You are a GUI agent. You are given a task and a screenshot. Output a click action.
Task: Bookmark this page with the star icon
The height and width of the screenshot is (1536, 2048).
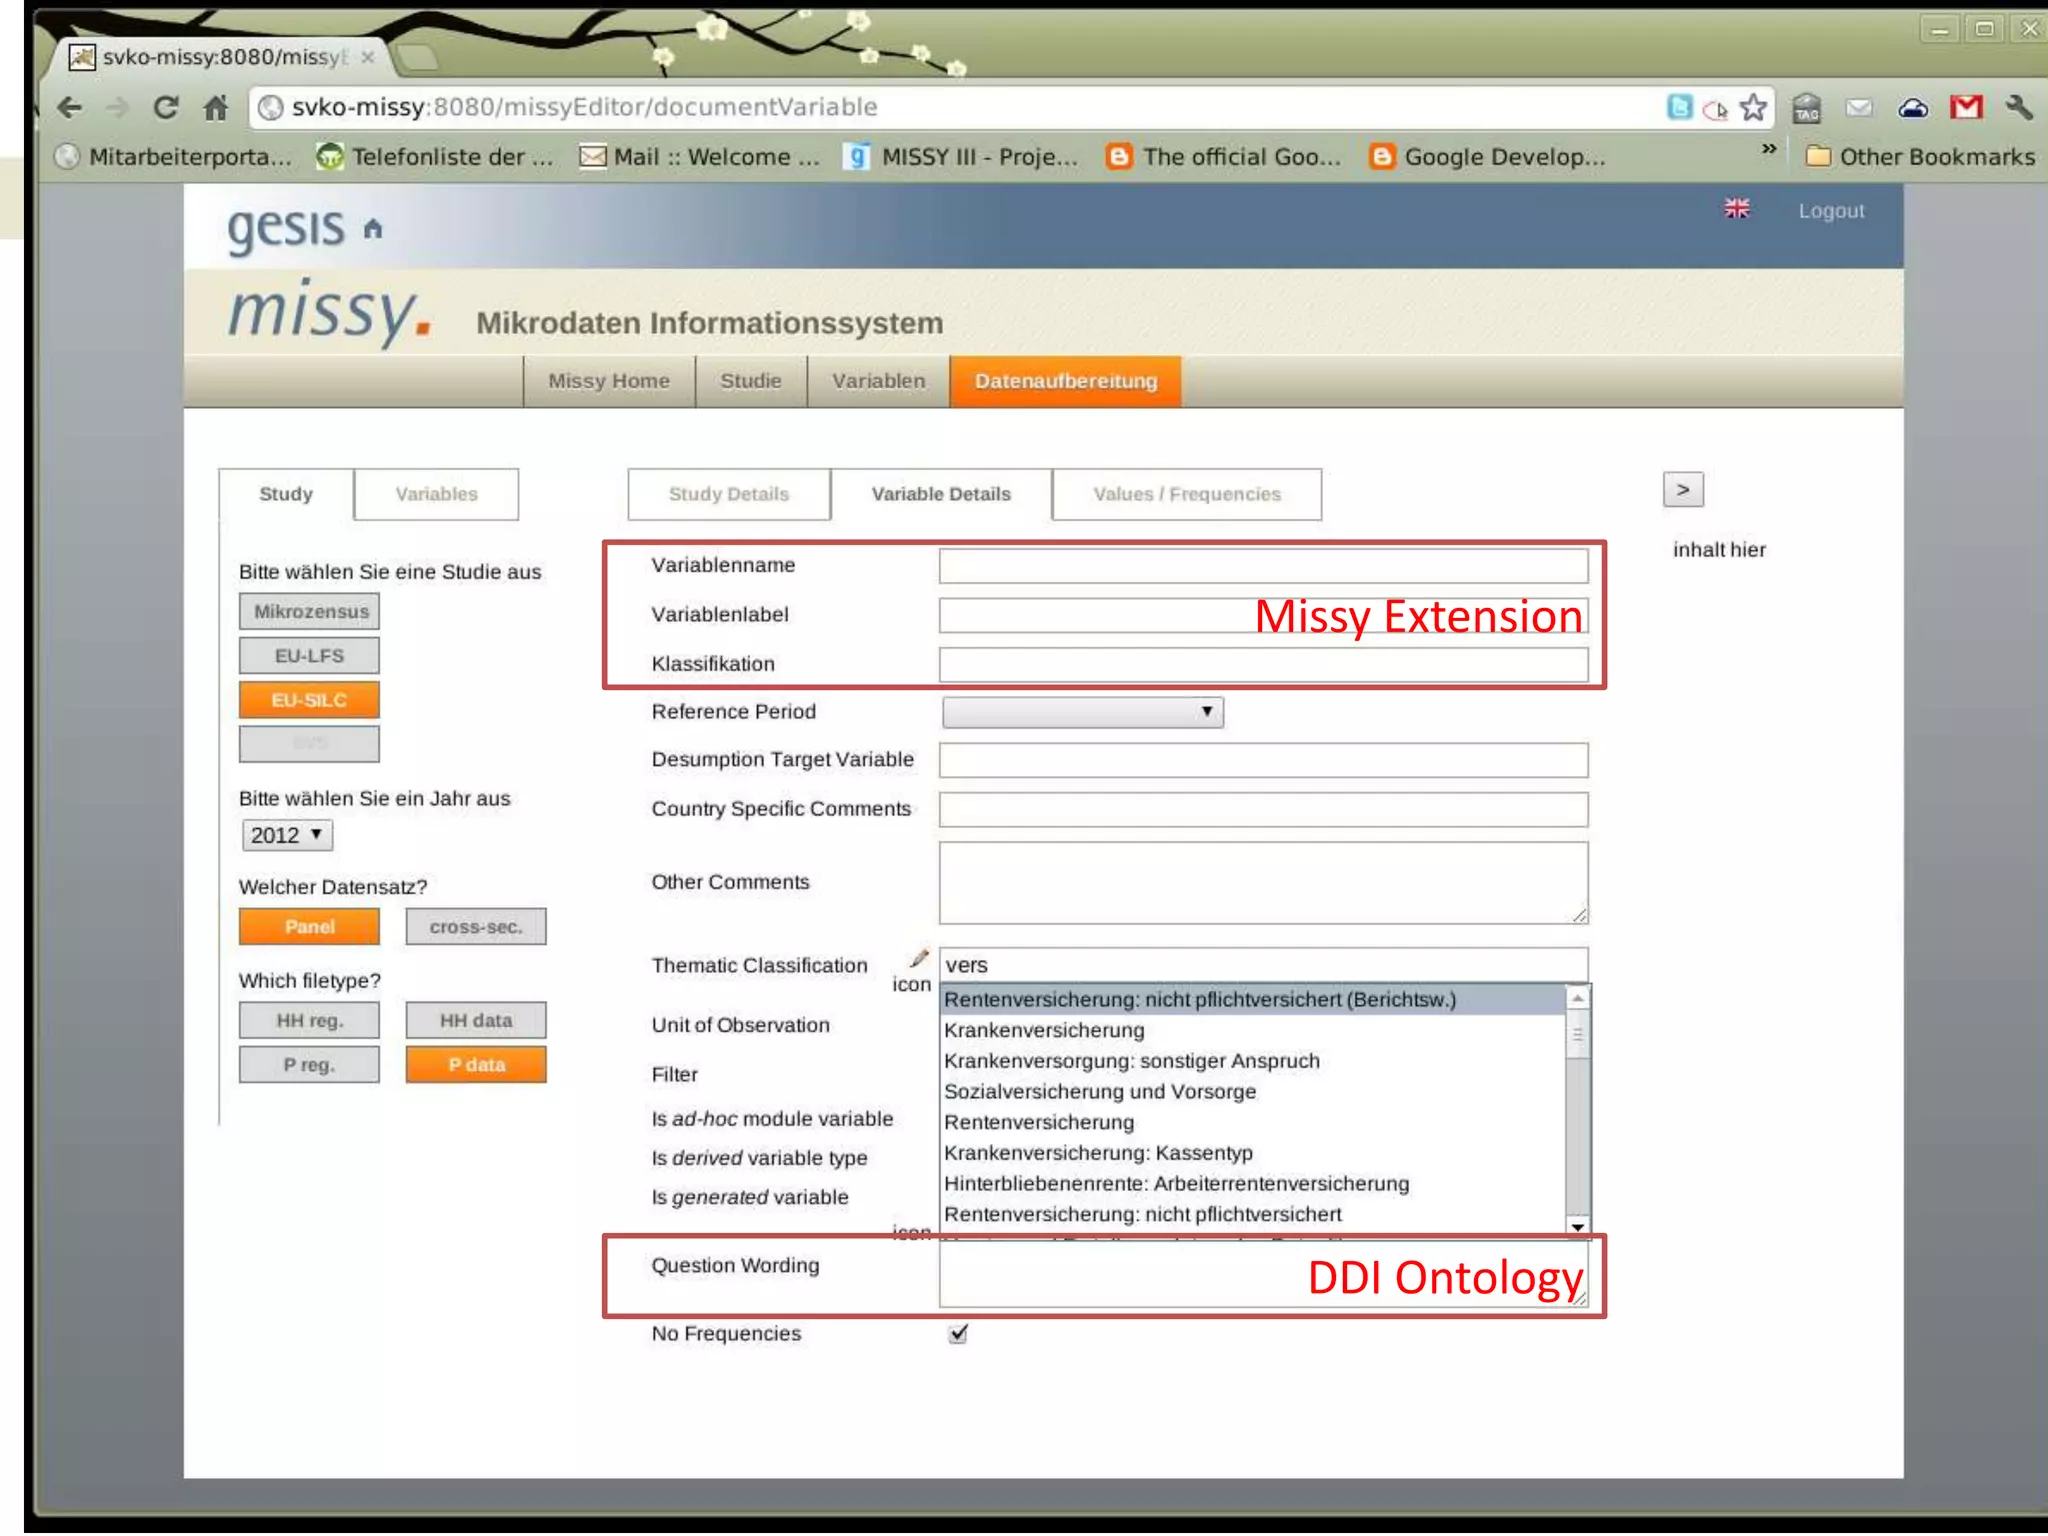point(1753,107)
